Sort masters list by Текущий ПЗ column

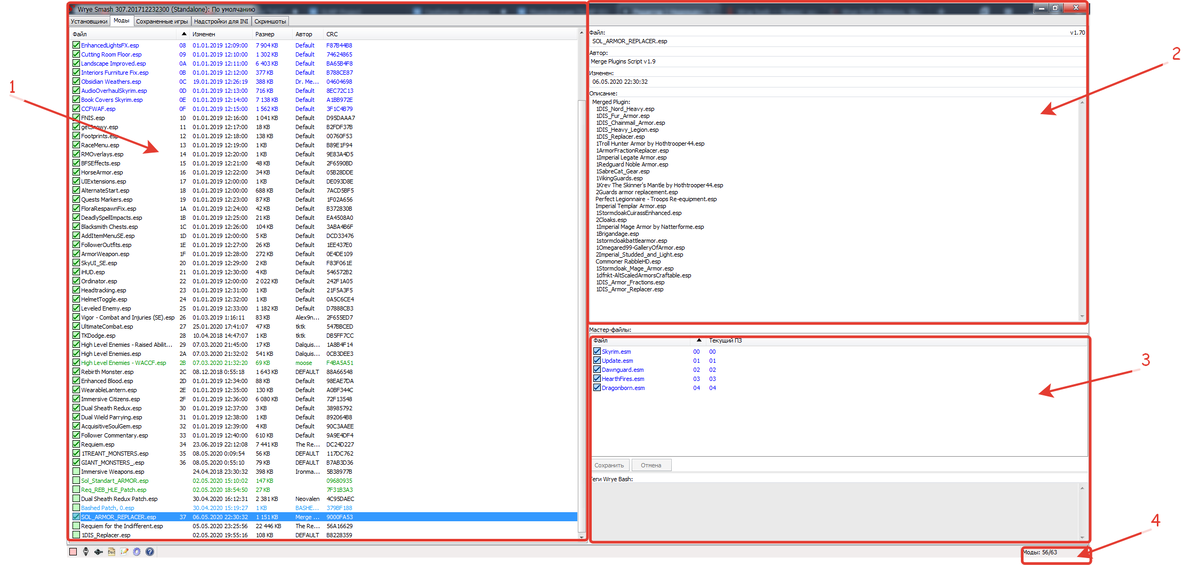pos(724,341)
